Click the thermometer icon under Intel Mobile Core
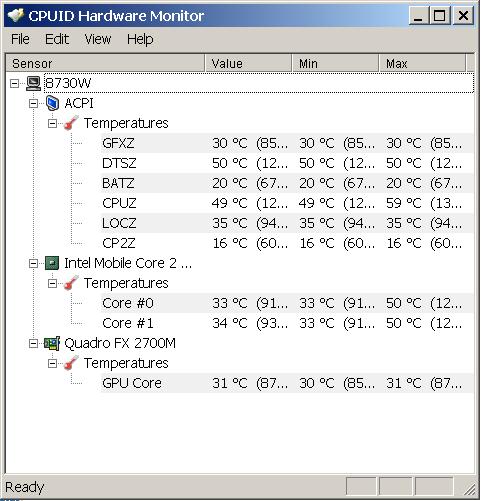481x501 pixels. click(x=71, y=283)
